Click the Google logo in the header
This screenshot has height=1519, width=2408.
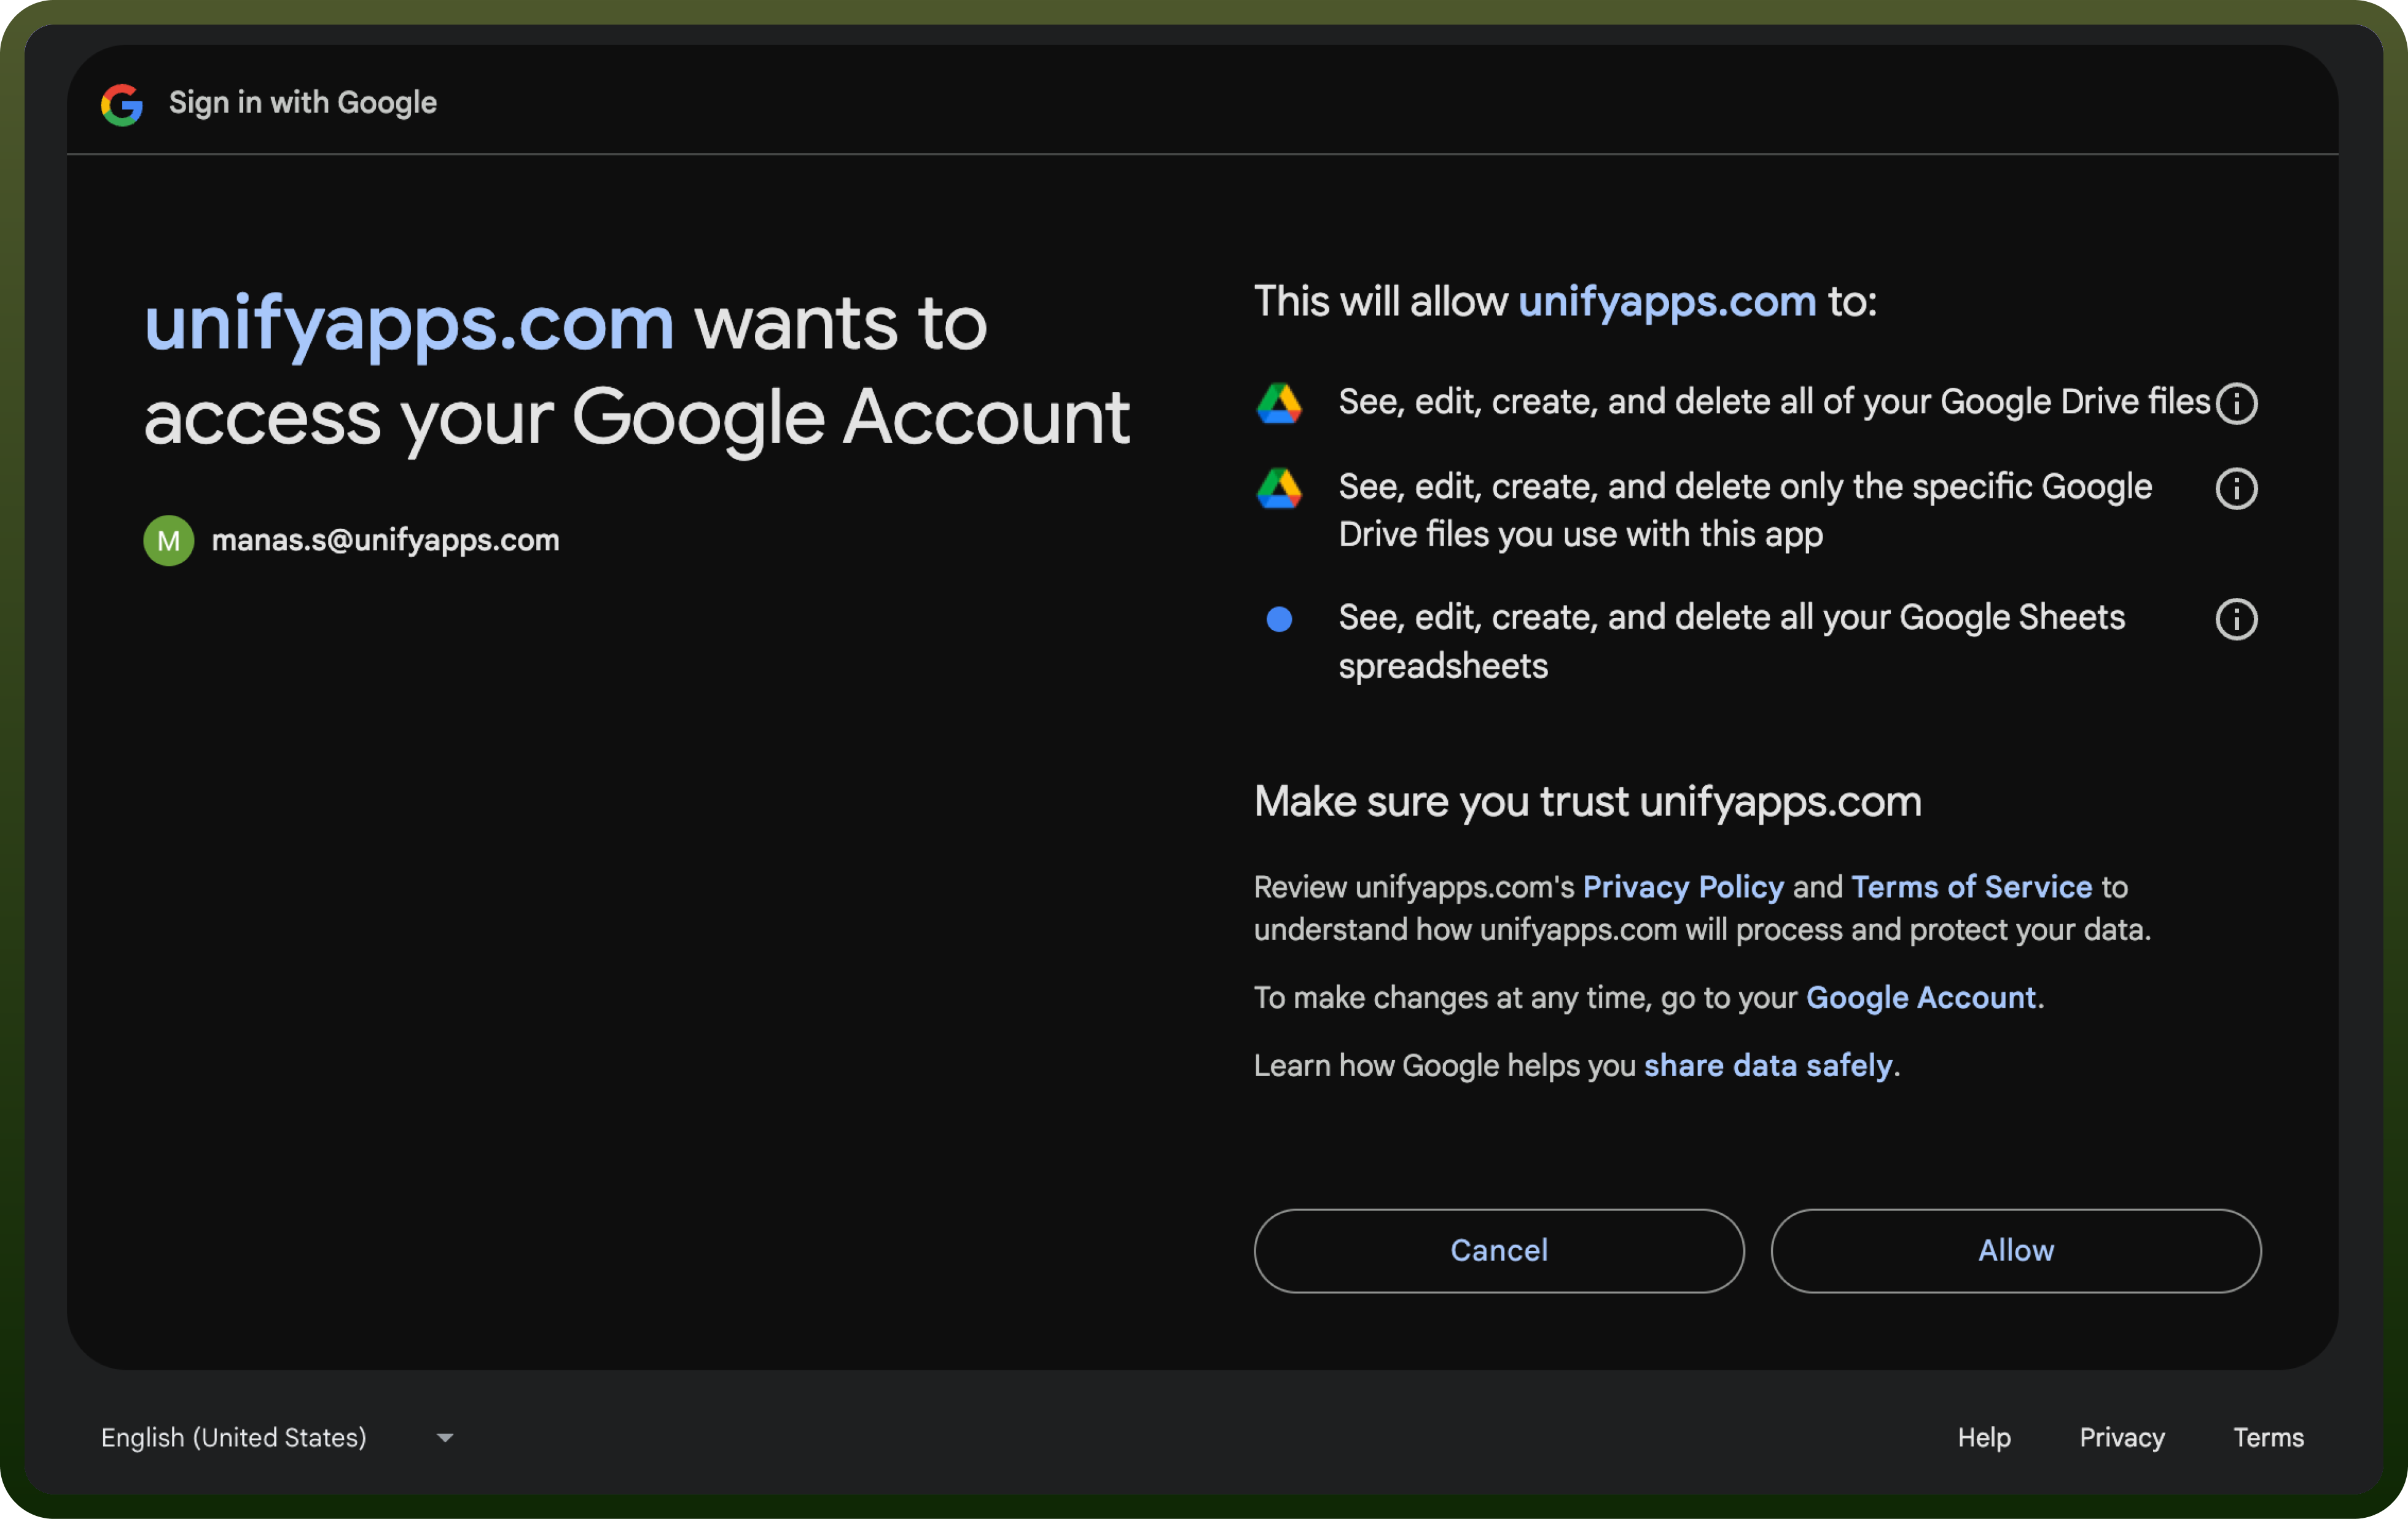click(x=122, y=104)
